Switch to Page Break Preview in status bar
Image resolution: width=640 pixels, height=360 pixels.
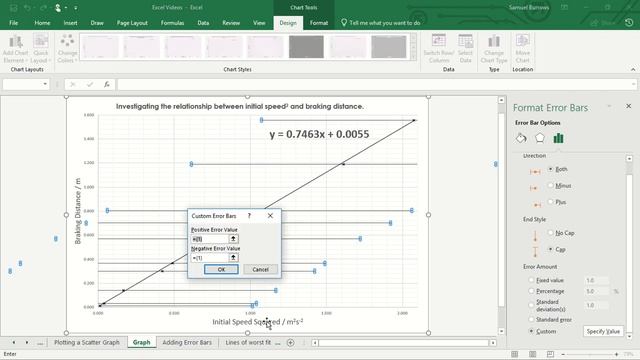point(550,354)
